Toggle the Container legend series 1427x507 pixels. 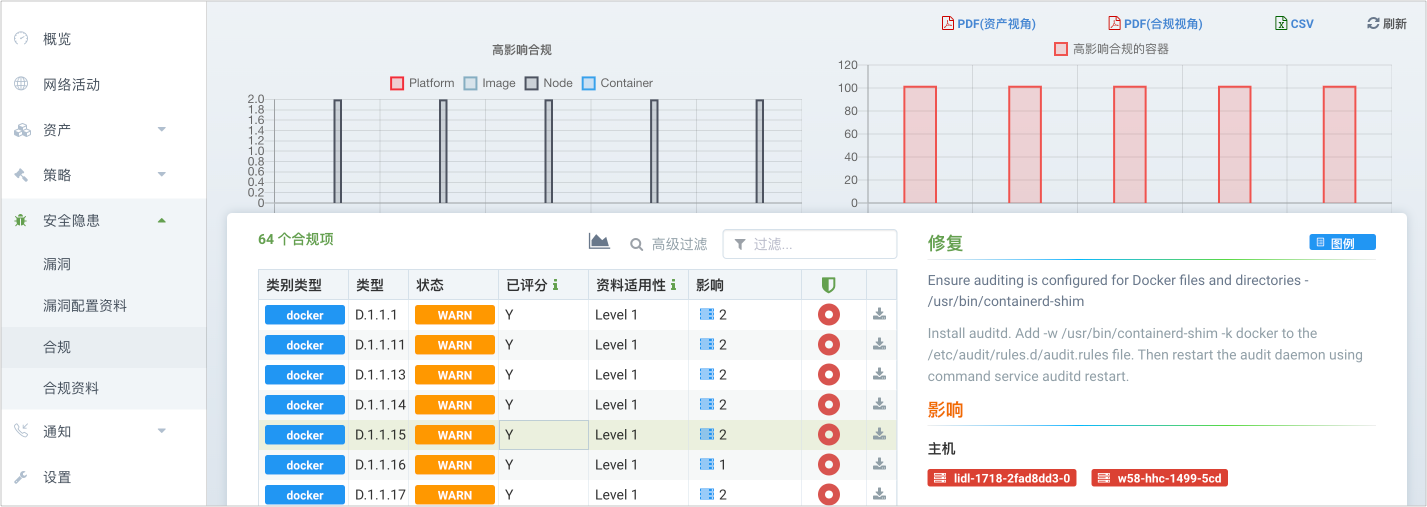coord(589,83)
